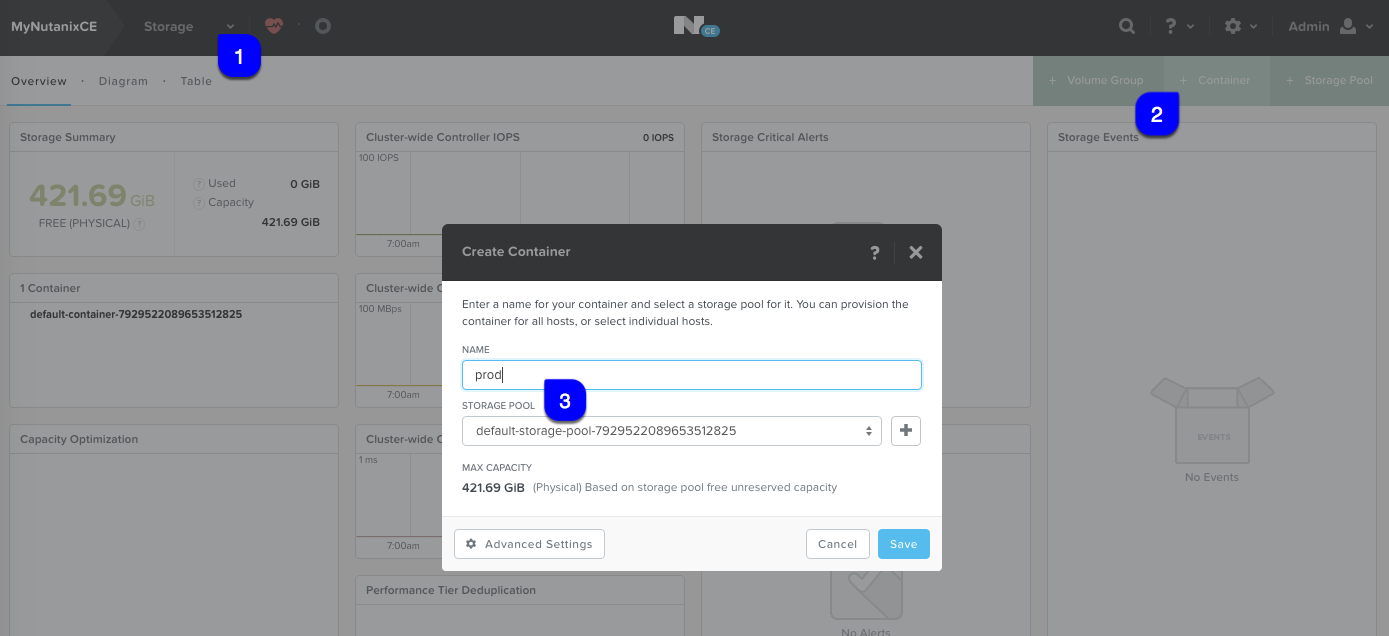Click the Admin user avatar icon
This screenshot has width=1389, height=636.
[x=1348, y=27]
